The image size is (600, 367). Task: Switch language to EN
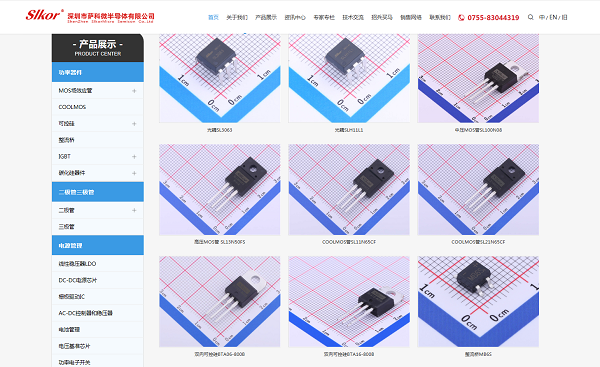click(553, 17)
